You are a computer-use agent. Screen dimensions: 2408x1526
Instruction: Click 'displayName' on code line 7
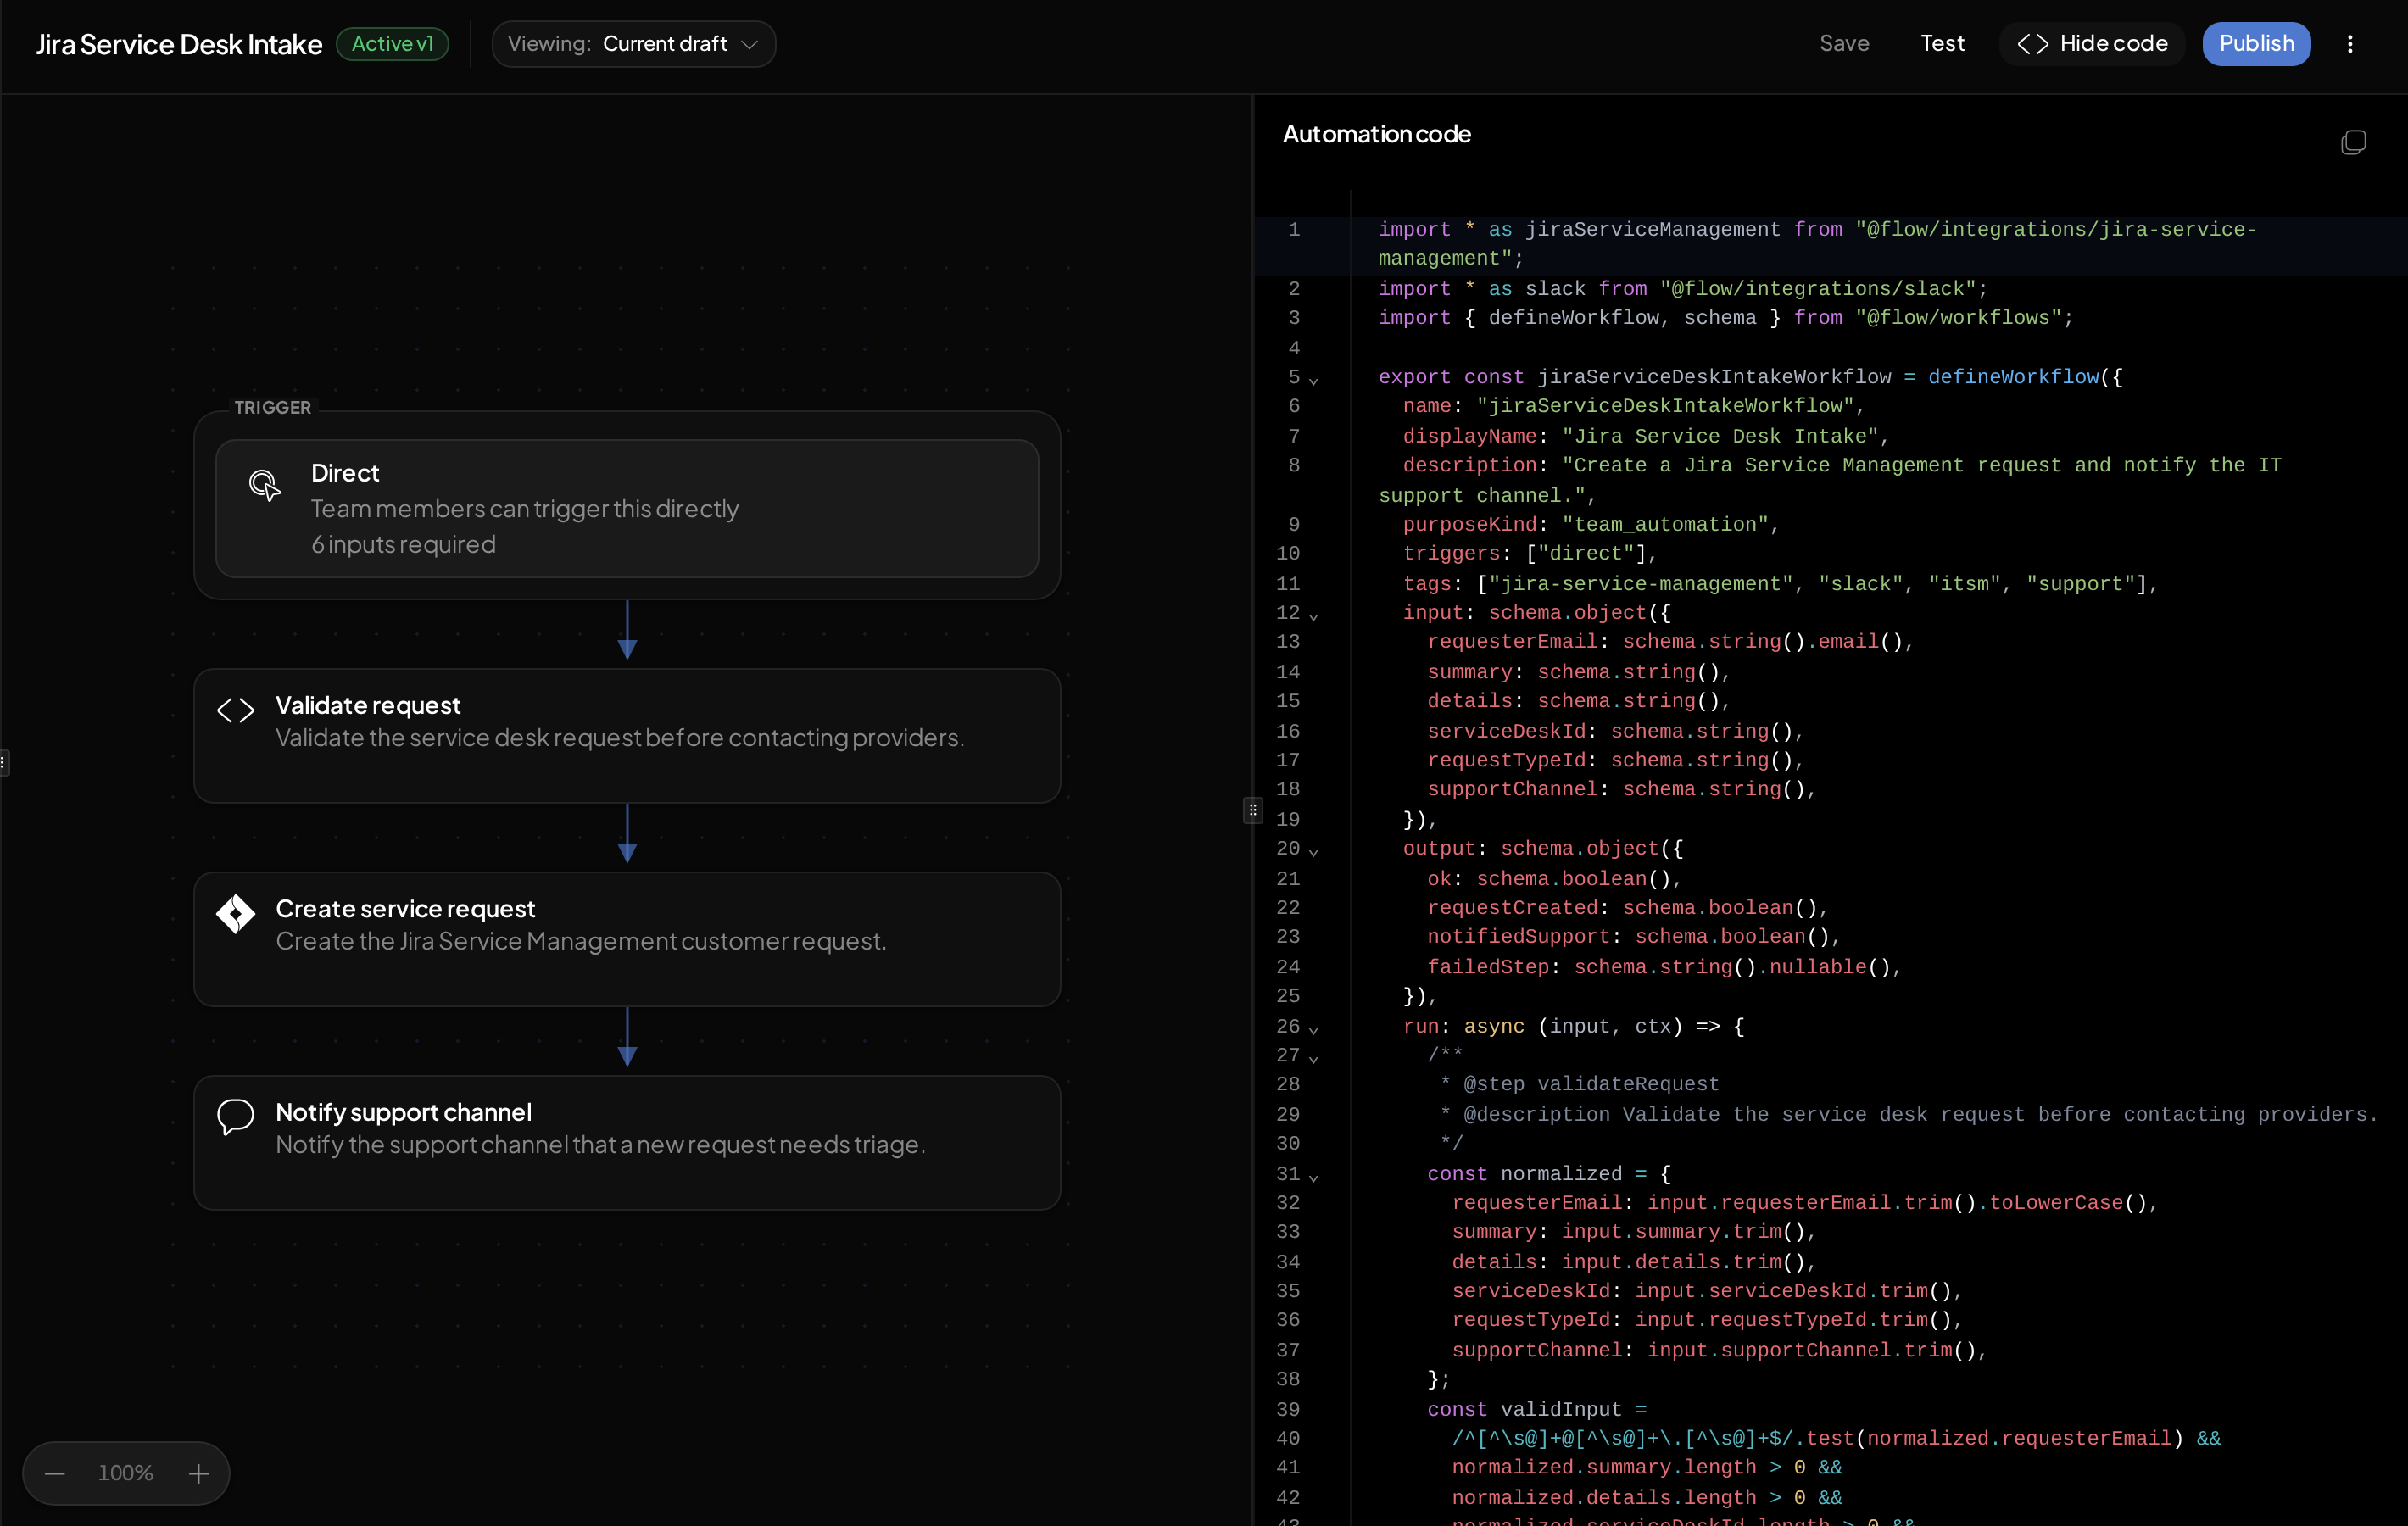pos(1469,437)
